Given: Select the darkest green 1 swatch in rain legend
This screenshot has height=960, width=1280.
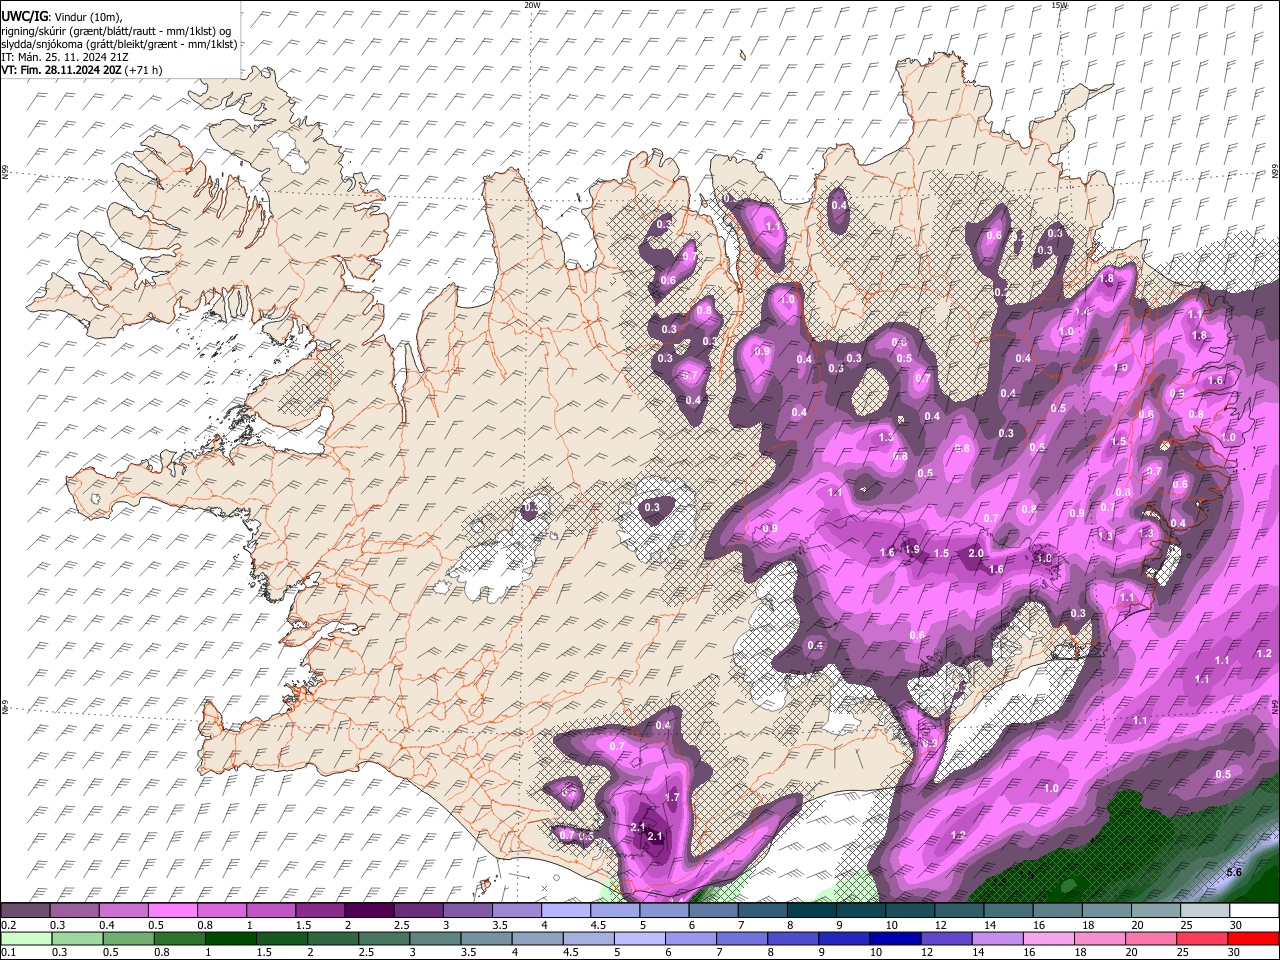Looking at the screenshot, I should pyautogui.click(x=230, y=938).
